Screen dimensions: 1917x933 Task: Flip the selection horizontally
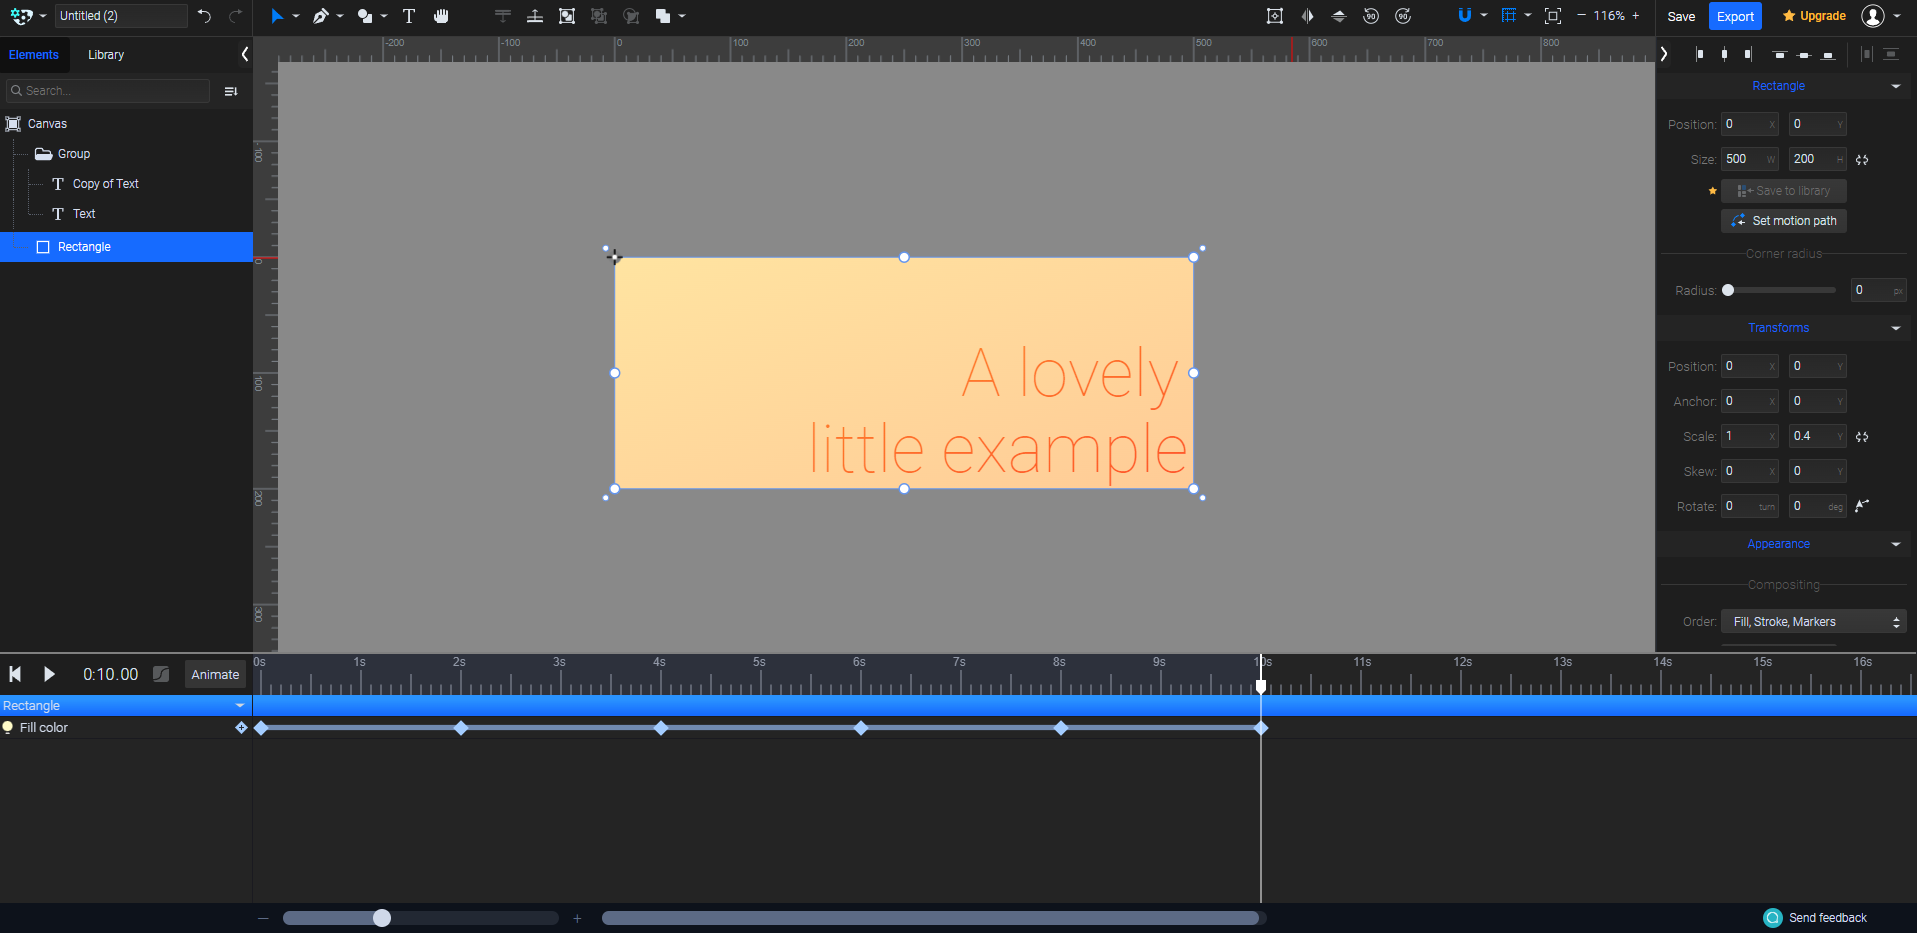point(1309,16)
